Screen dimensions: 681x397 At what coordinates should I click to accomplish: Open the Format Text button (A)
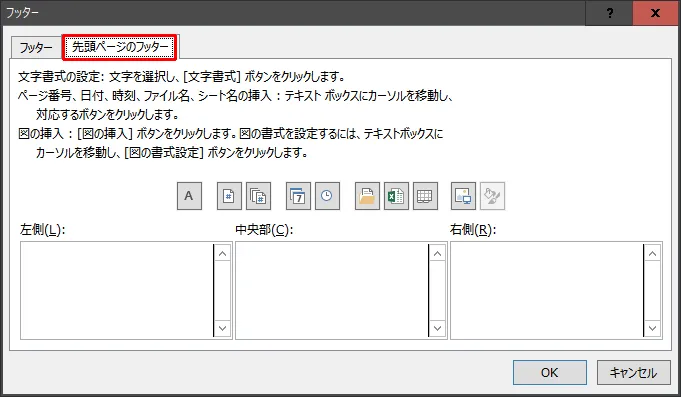point(189,196)
